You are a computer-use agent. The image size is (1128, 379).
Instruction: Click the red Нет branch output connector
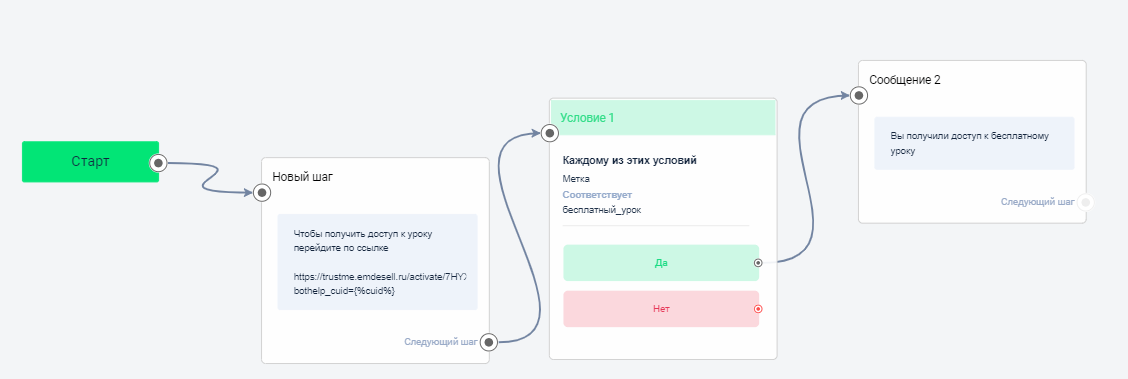click(758, 309)
